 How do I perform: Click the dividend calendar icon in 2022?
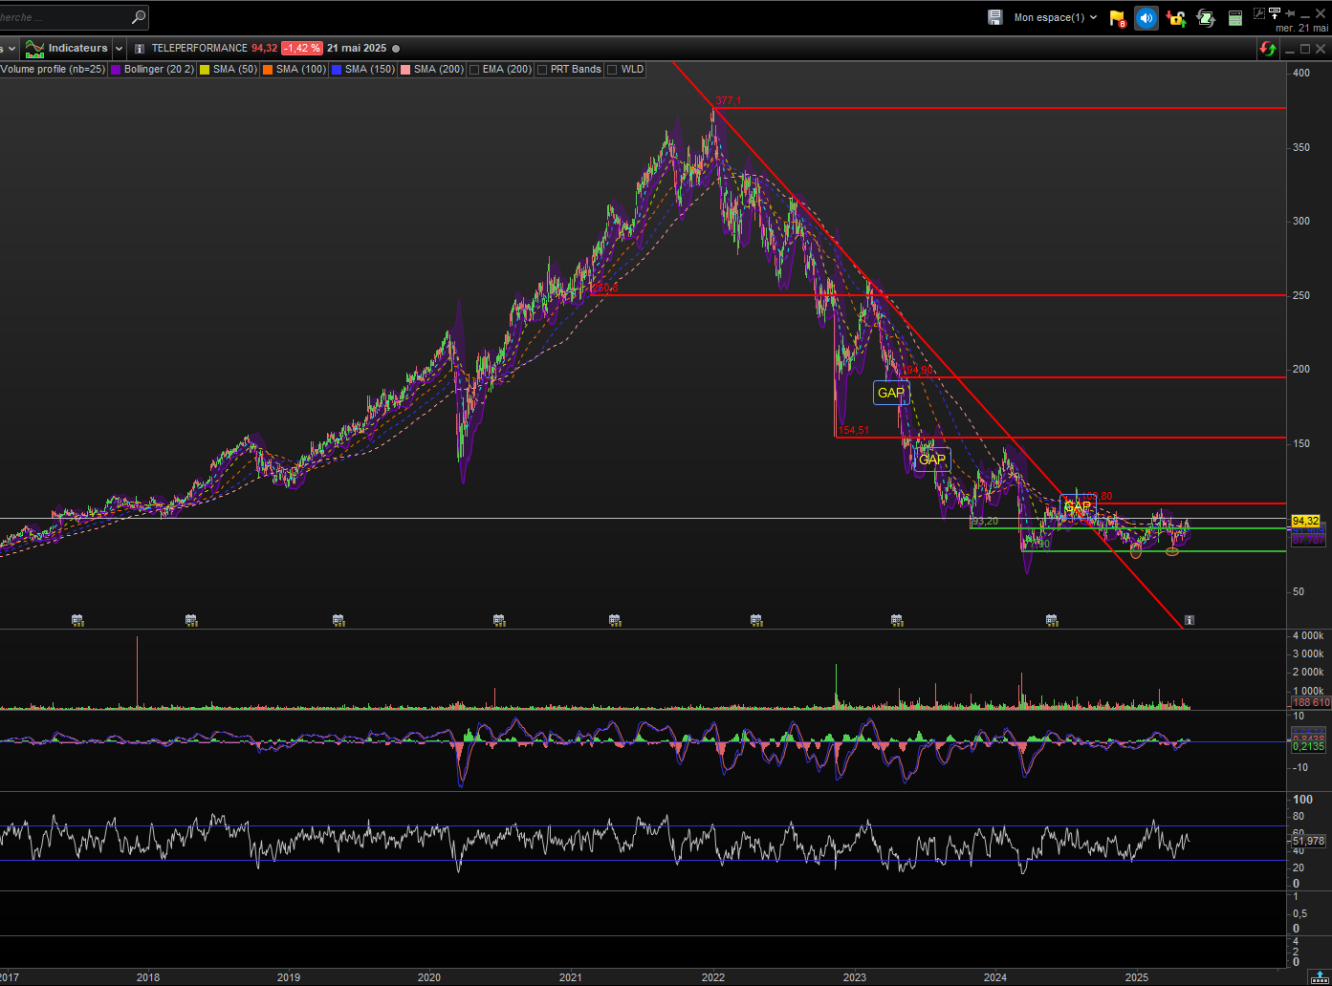756,620
